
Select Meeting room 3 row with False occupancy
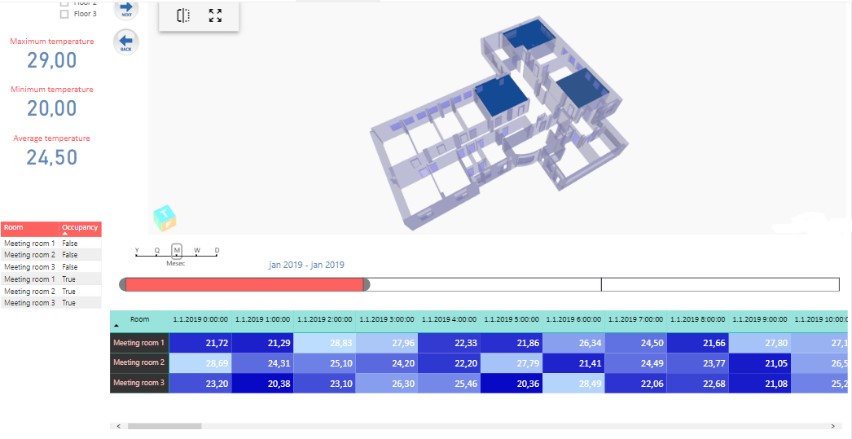pyautogui.click(x=51, y=267)
